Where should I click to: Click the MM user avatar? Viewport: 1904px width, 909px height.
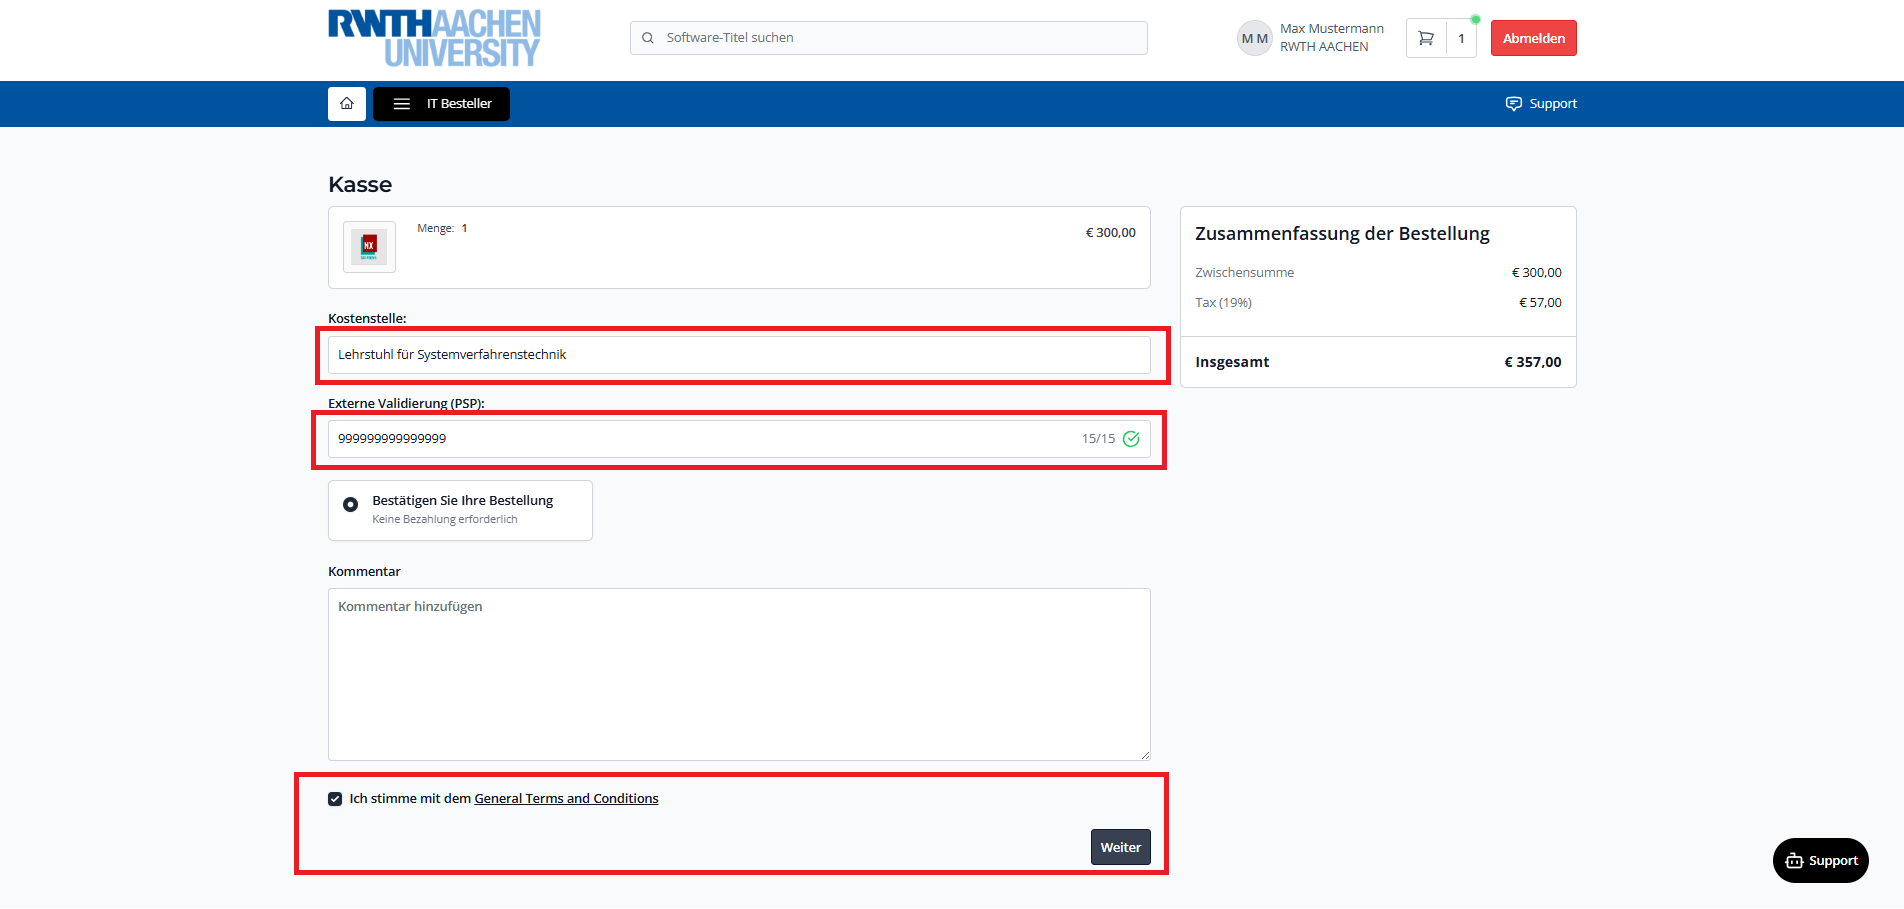[1254, 38]
